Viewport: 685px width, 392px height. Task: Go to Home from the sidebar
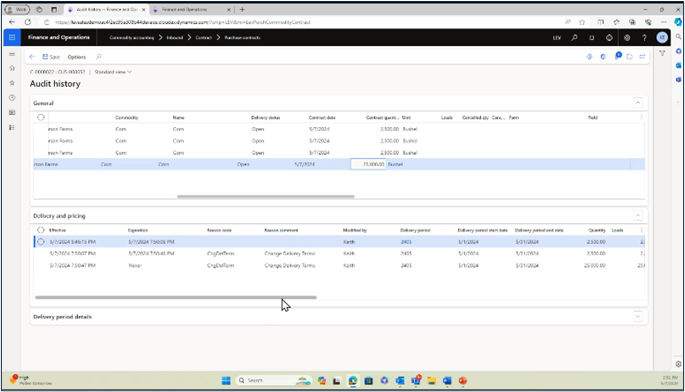(12, 68)
